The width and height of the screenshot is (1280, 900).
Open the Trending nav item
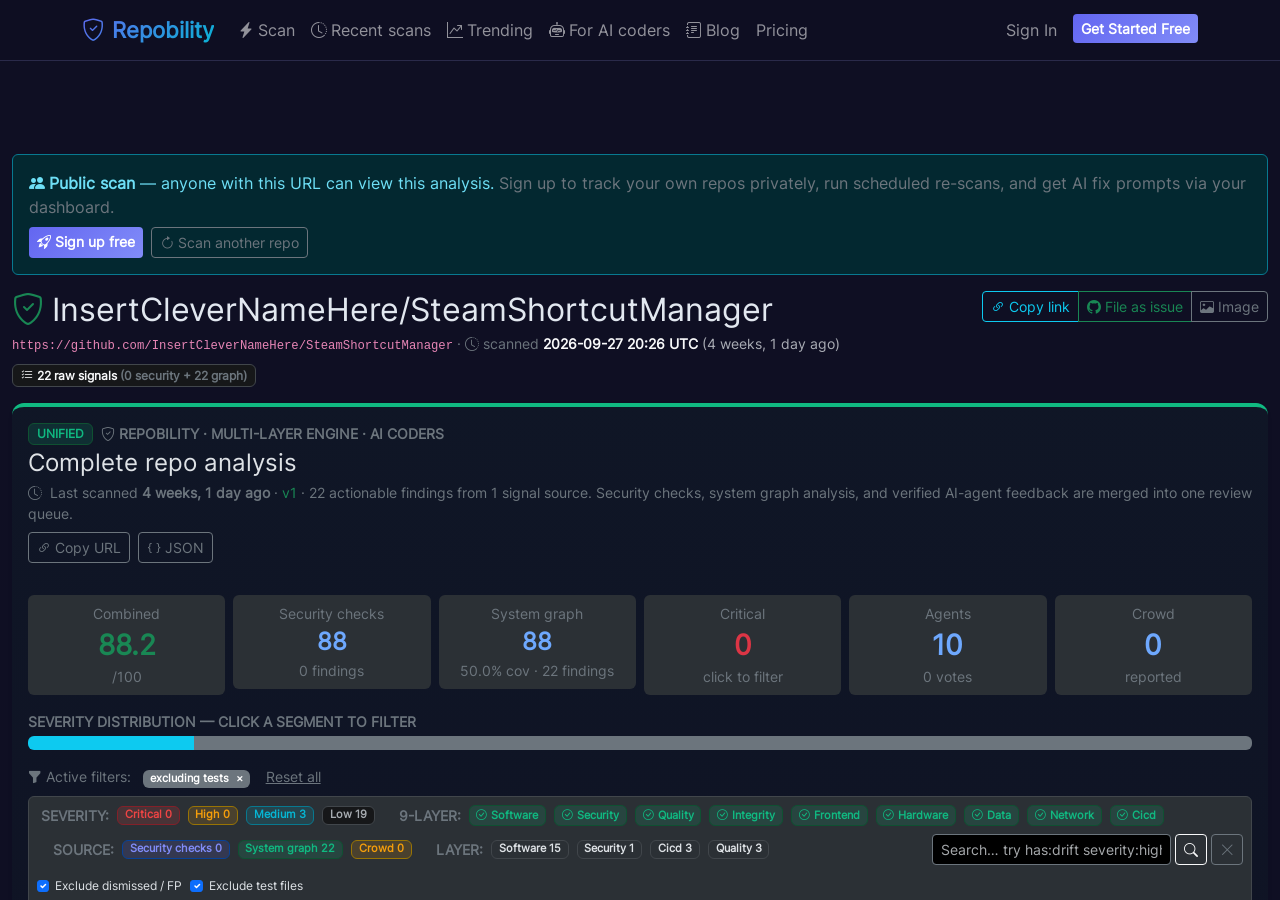point(489,30)
